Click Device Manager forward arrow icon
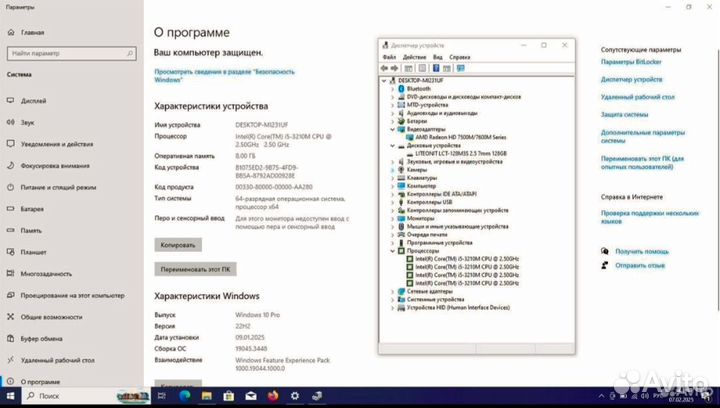Viewport: 720px width, 408px height. (x=394, y=68)
